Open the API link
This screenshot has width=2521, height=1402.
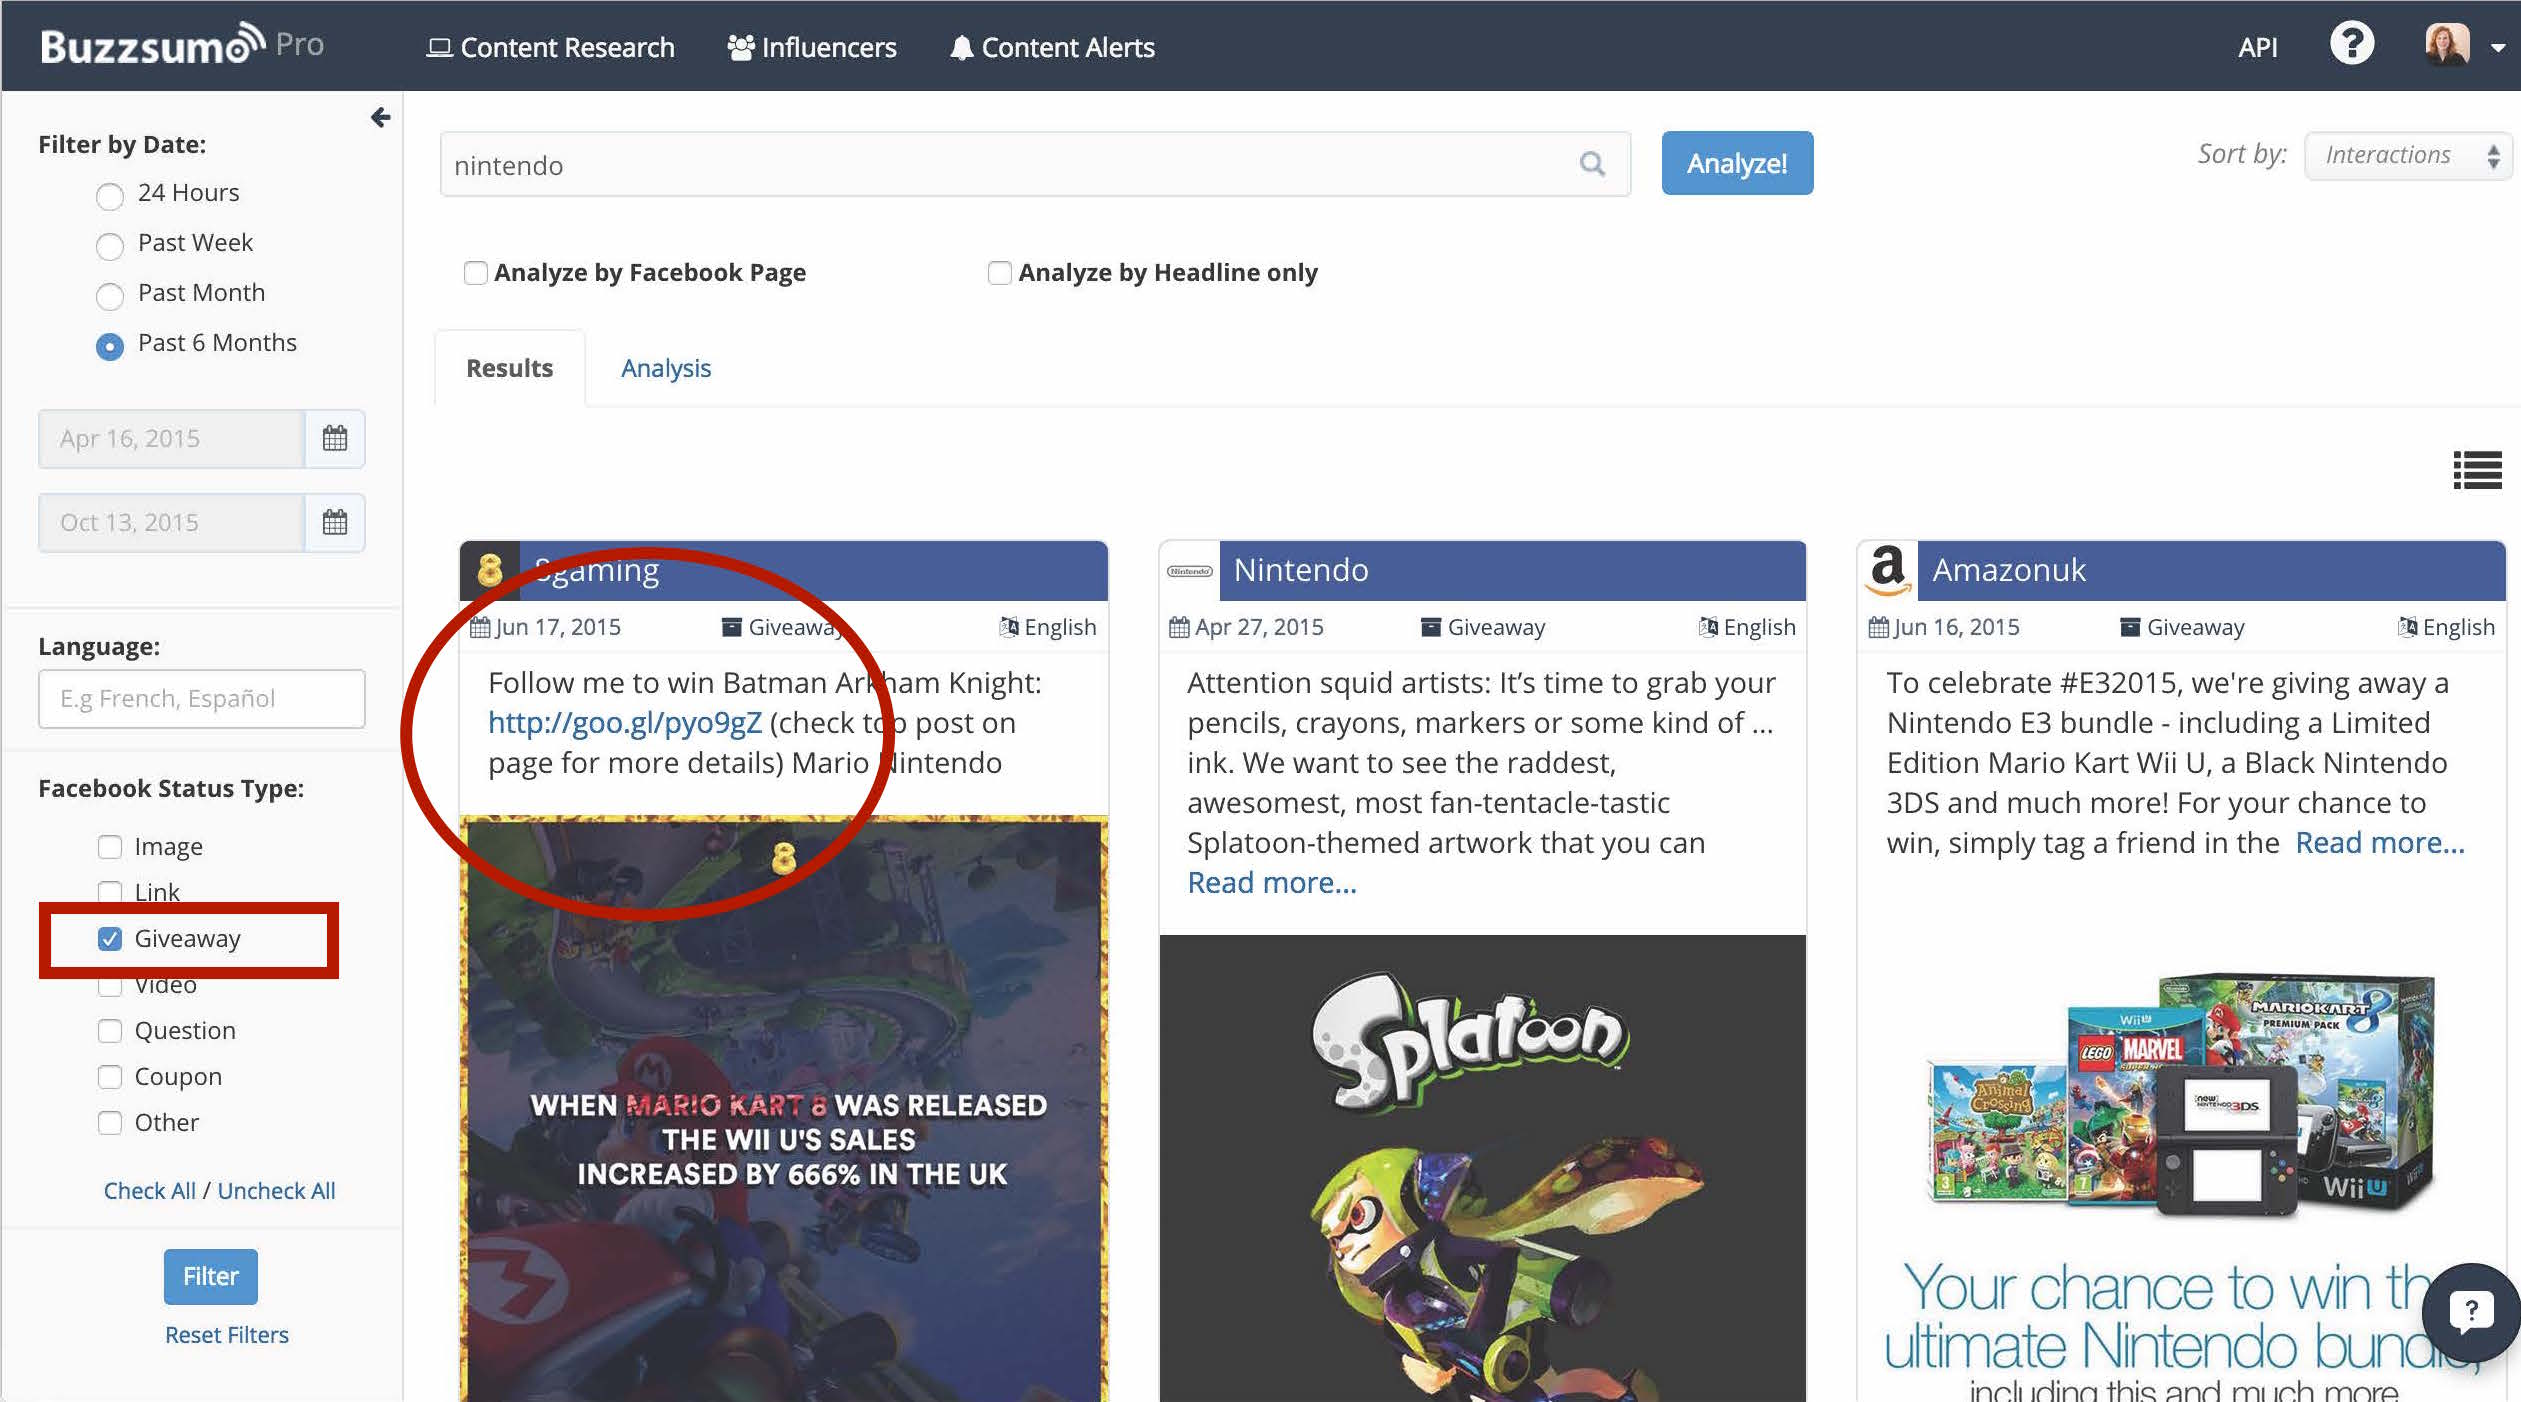[2257, 47]
